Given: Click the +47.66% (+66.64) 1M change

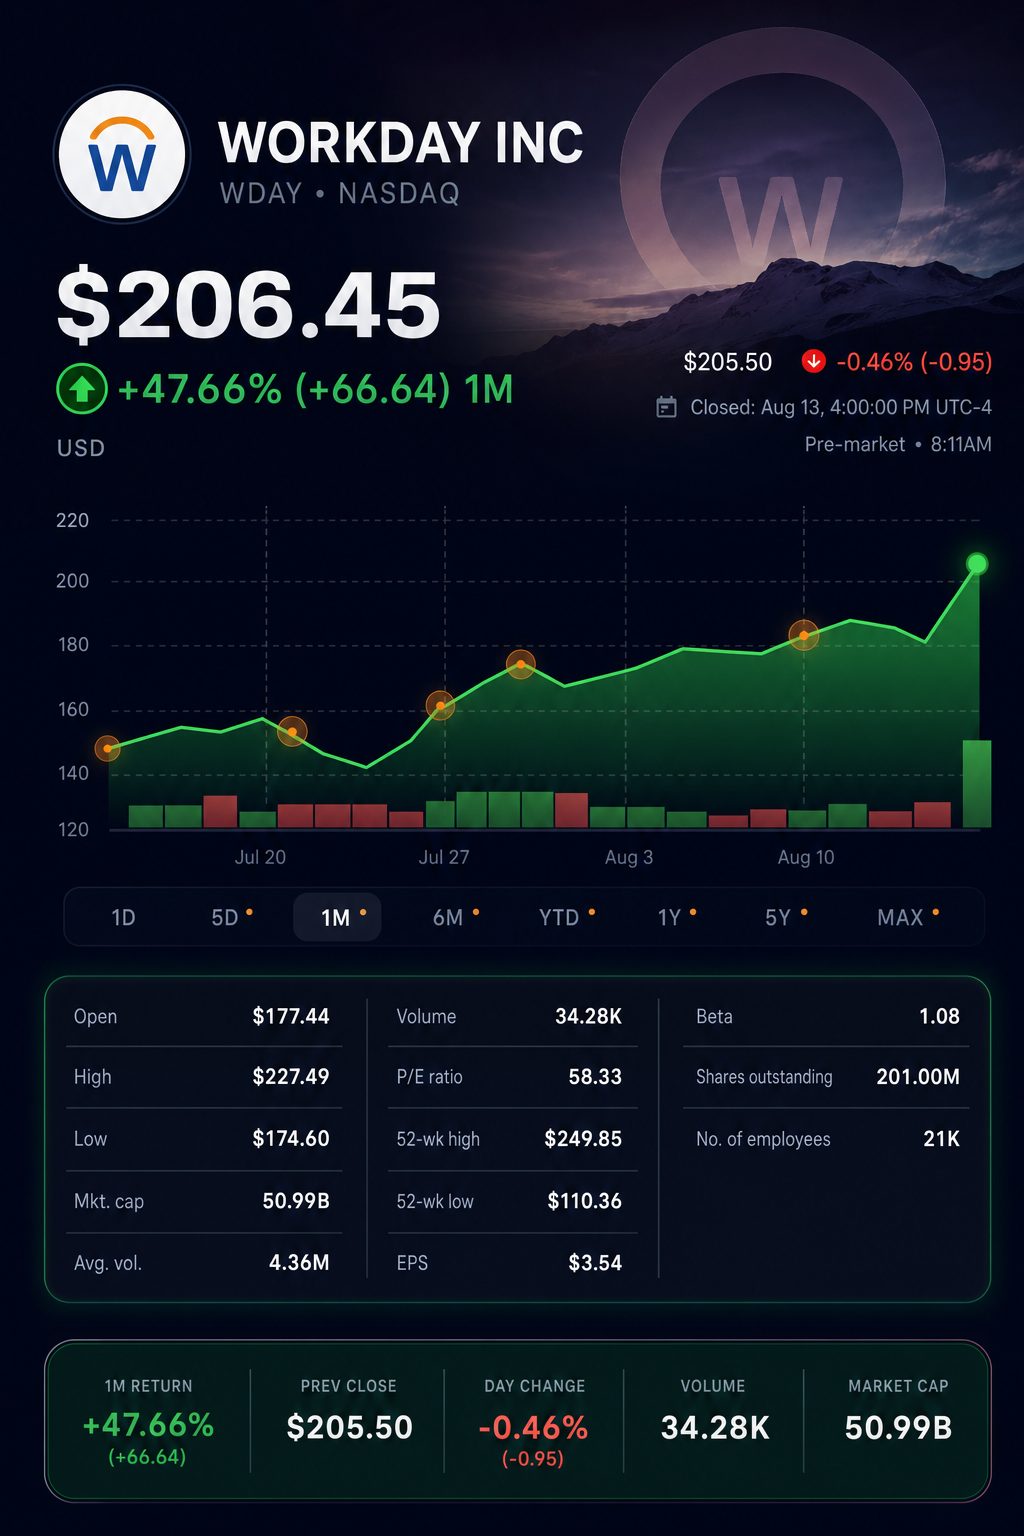Looking at the screenshot, I should [315, 389].
